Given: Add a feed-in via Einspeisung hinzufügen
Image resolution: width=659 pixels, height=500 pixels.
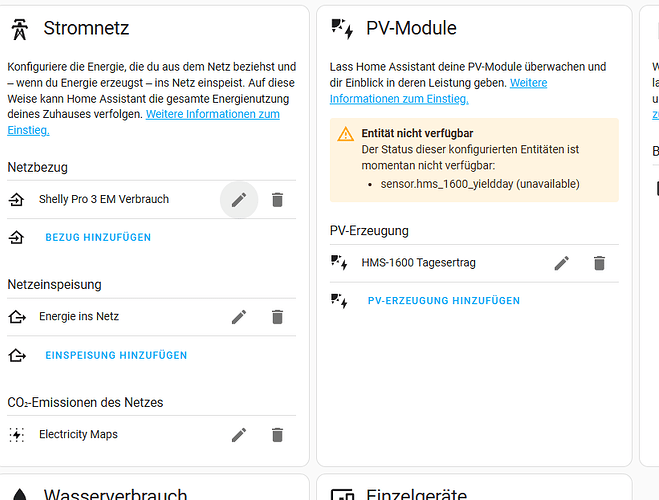Looking at the screenshot, I should [x=116, y=355].
